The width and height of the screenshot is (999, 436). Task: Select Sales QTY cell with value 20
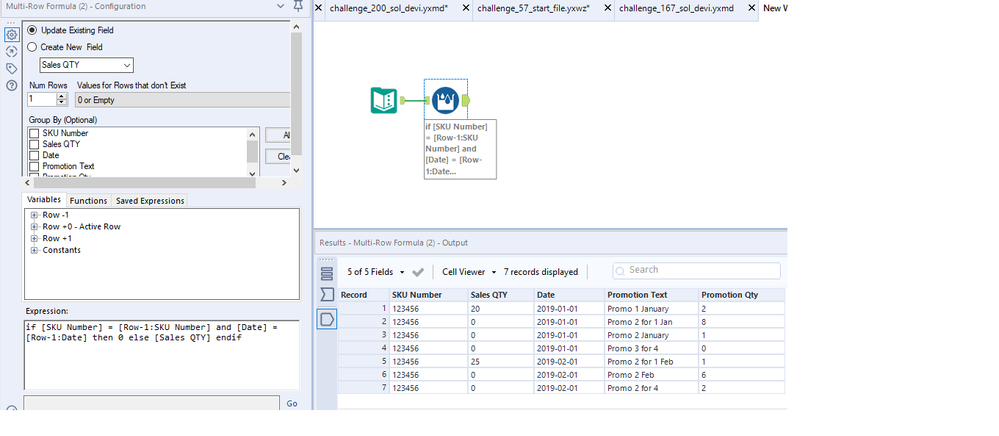(500, 309)
